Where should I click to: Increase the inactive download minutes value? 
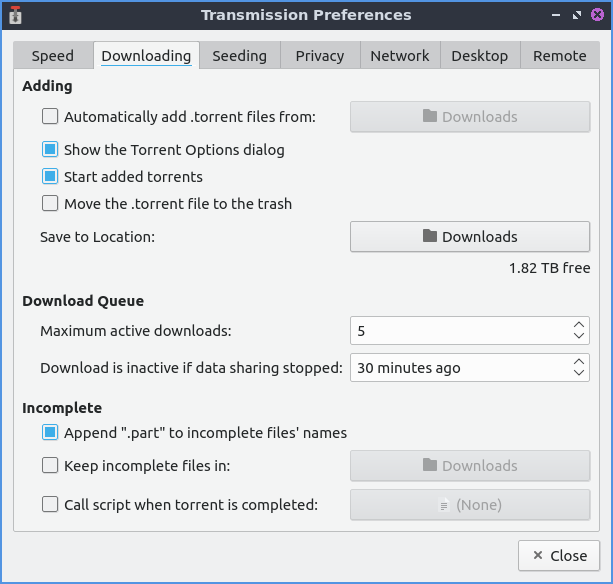[x=579, y=361]
